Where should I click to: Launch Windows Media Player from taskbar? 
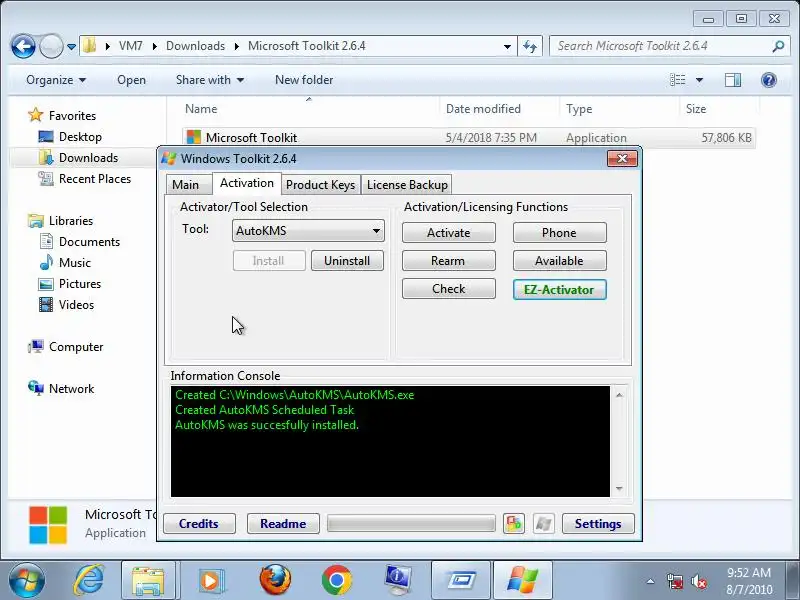pos(210,580)
